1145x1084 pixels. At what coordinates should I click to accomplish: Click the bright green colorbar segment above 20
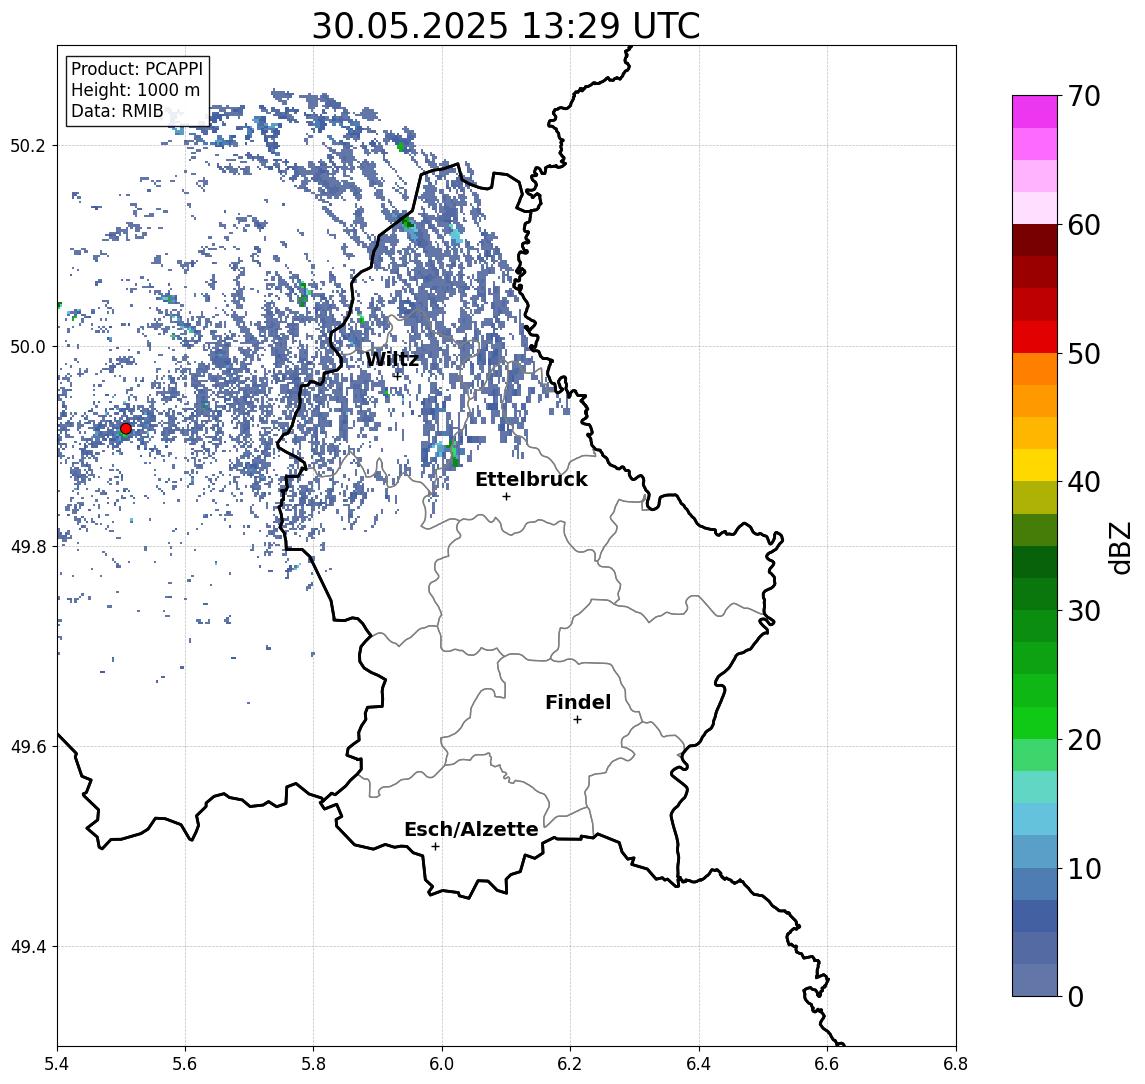(x=1035, y=722)
